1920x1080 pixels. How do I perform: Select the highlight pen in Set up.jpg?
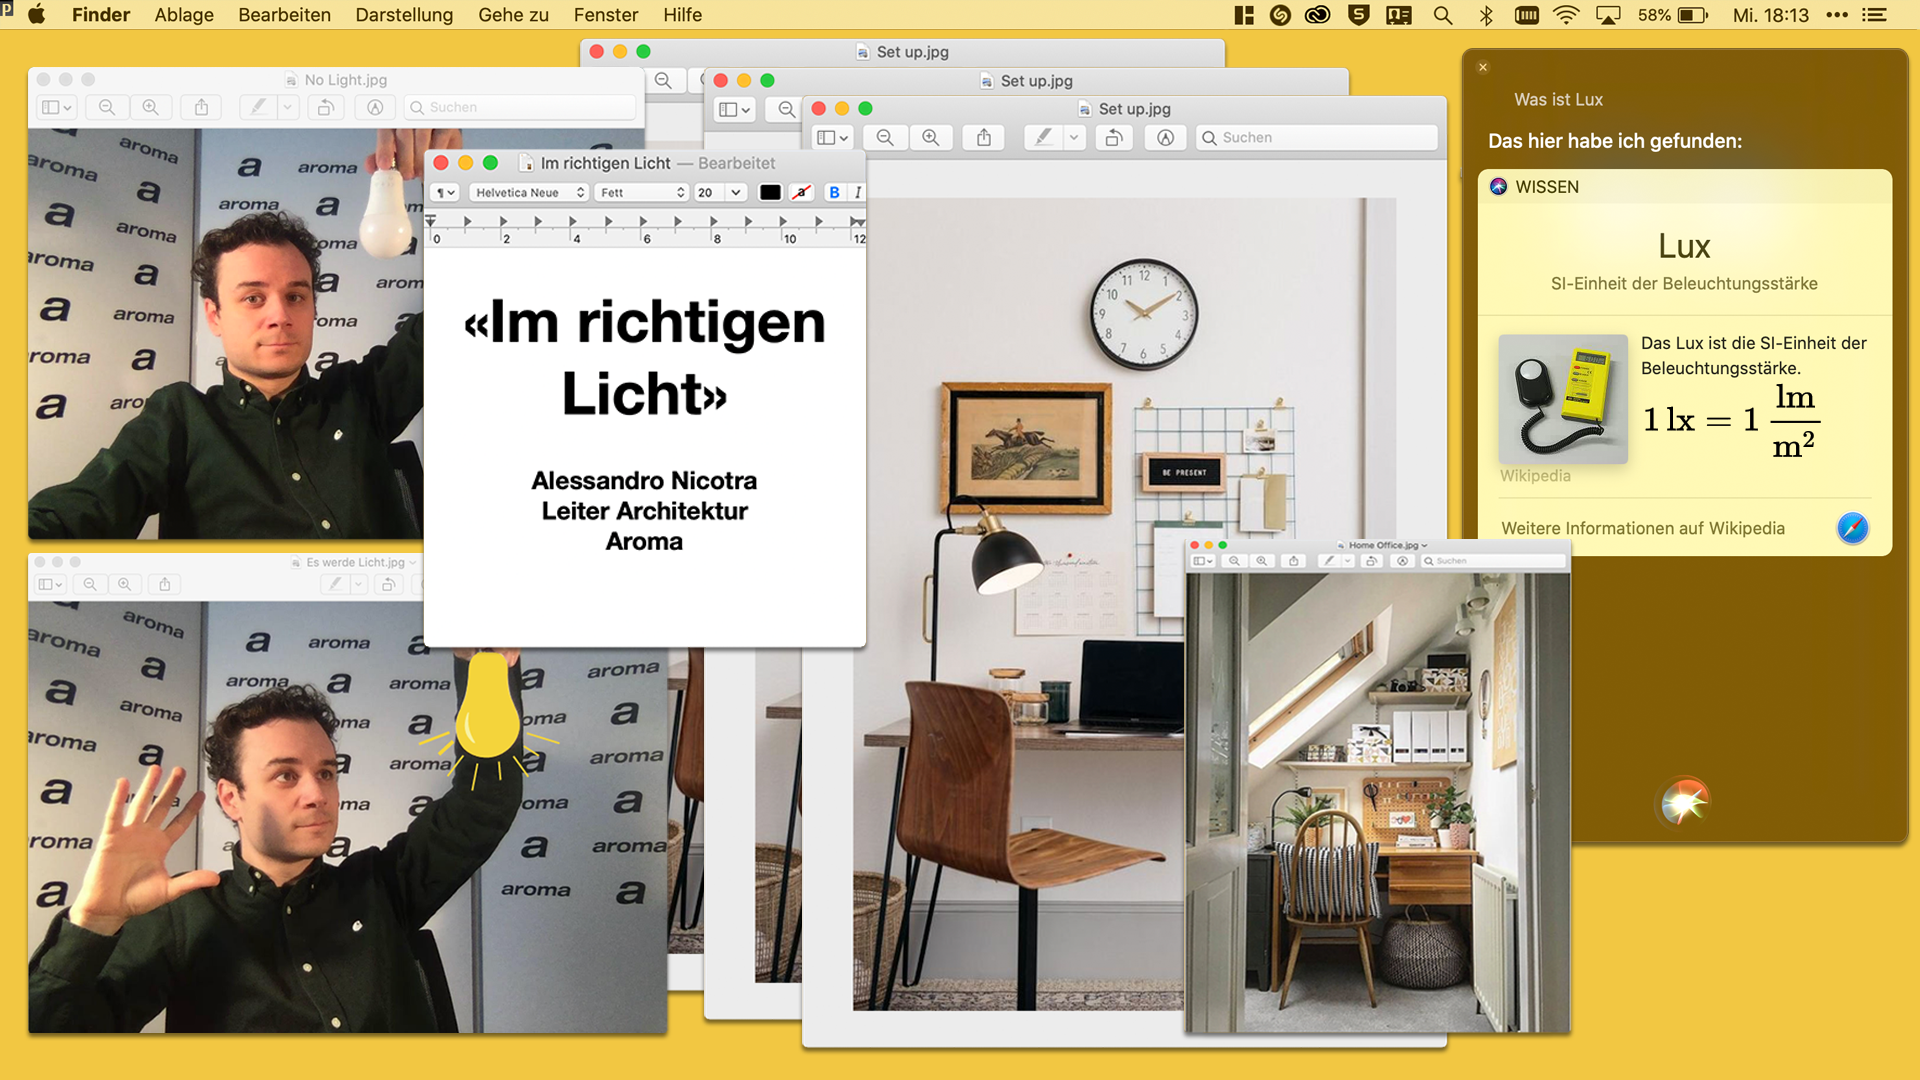(x=1044, y=138)
